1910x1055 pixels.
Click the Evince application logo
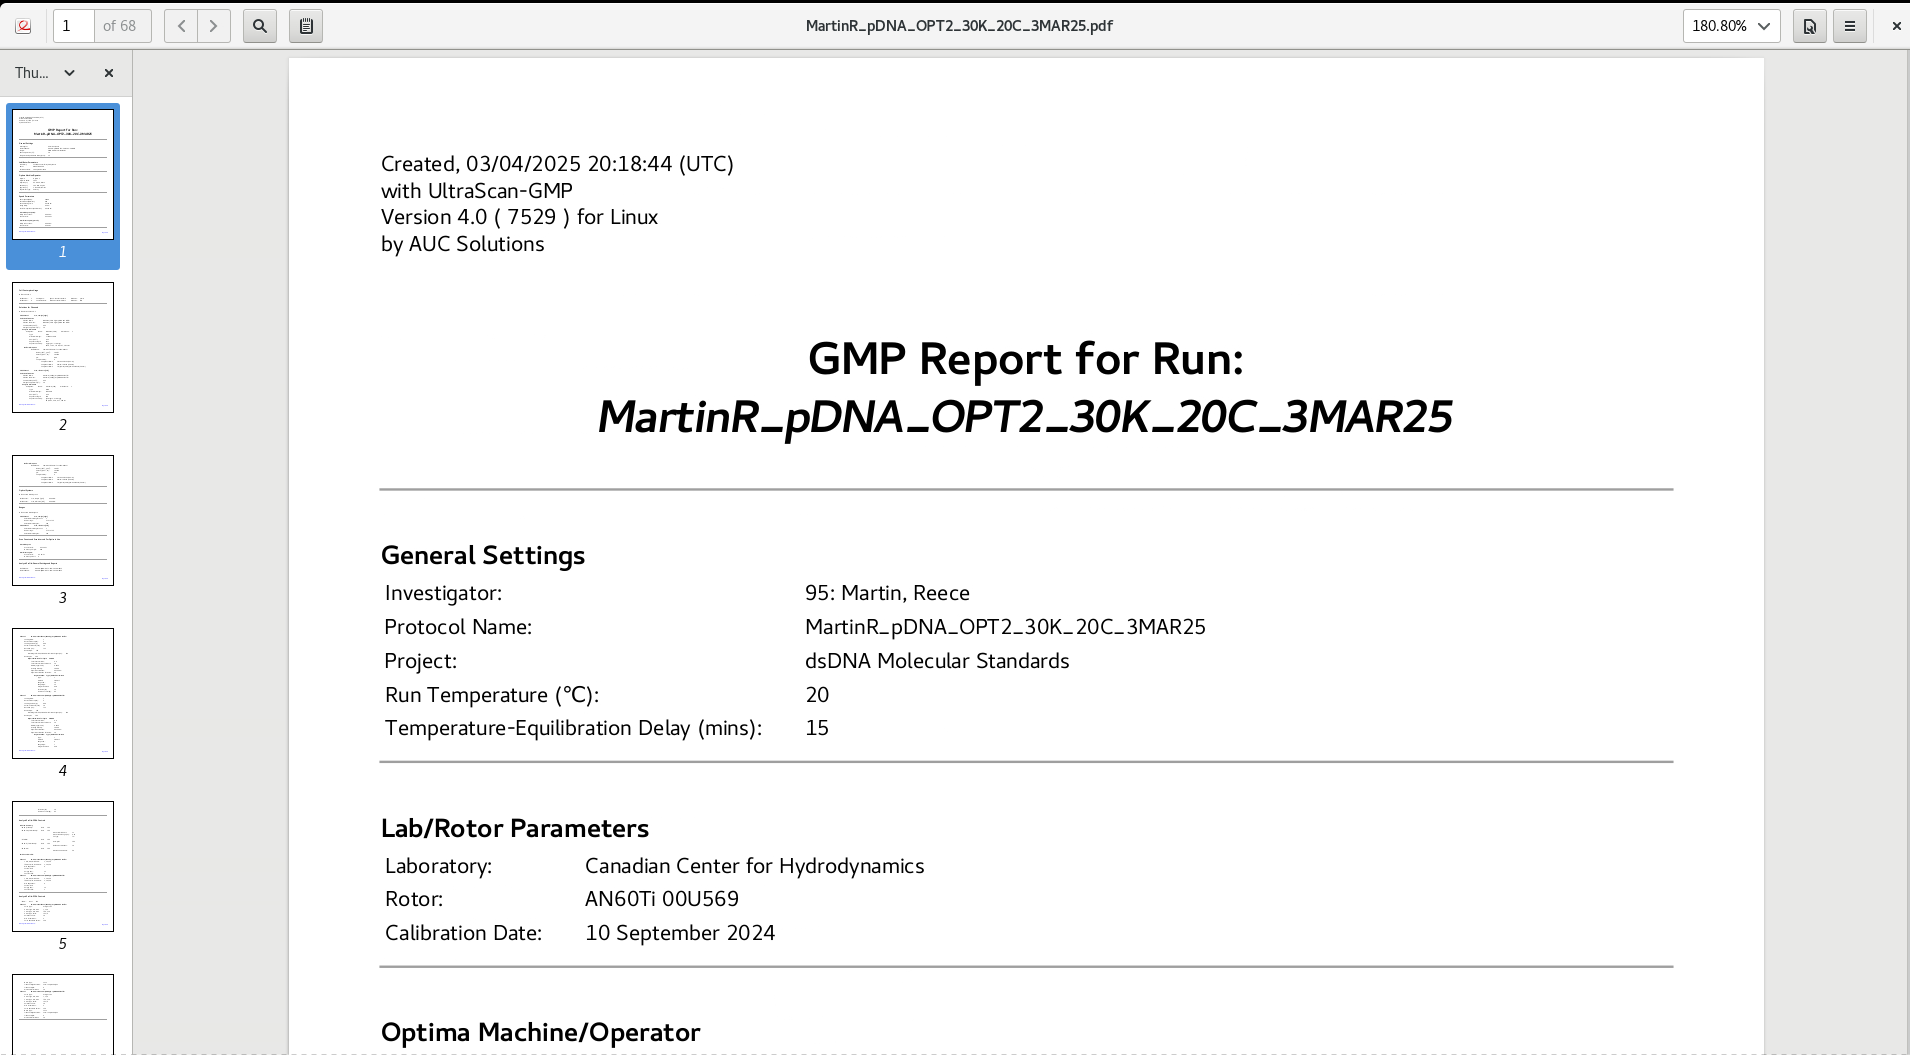click(22, 26)
